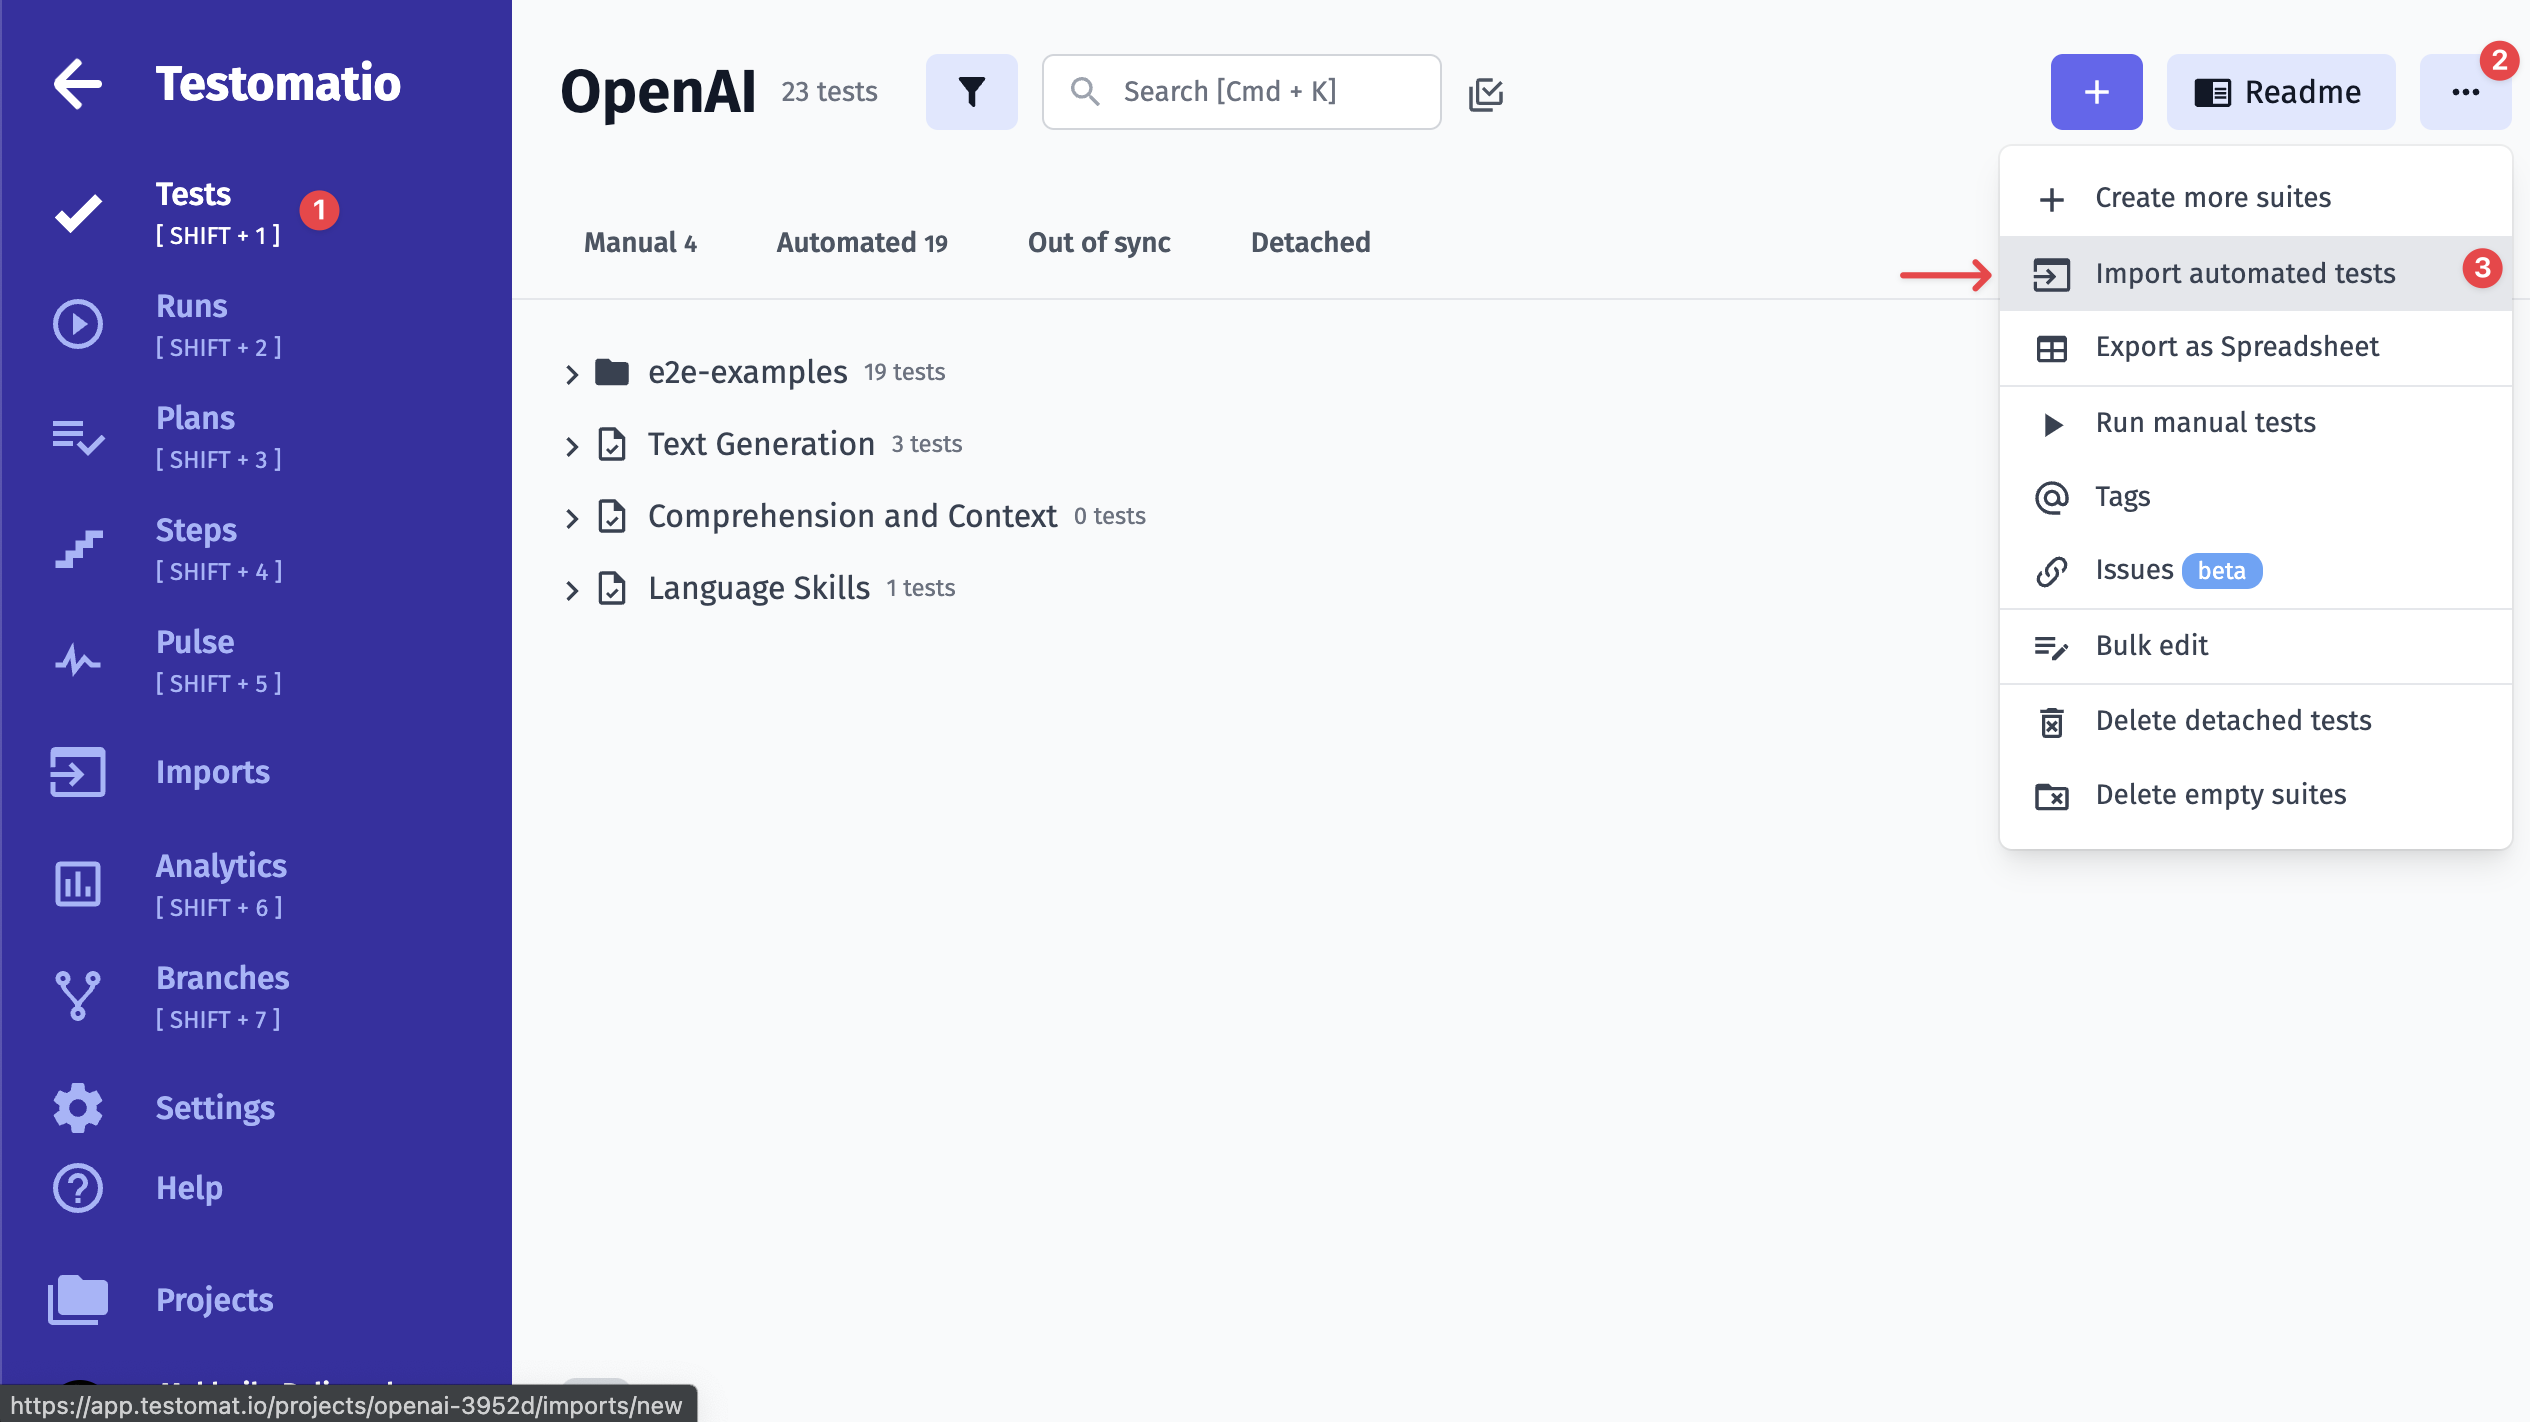Open the Analytics sidebar link
Viewport: 2530px width, 1422px height.
point(221,866)
